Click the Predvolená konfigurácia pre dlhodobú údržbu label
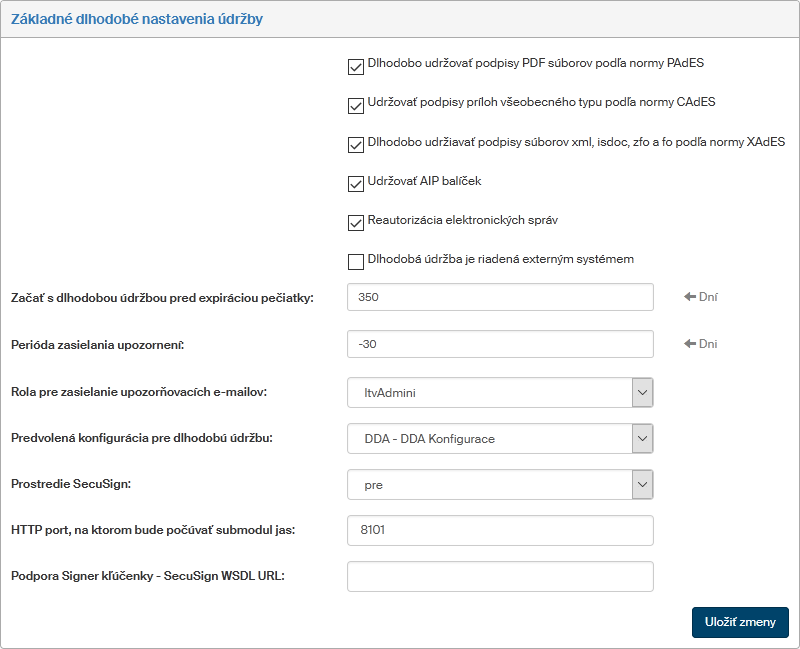 tap(141, 438)
